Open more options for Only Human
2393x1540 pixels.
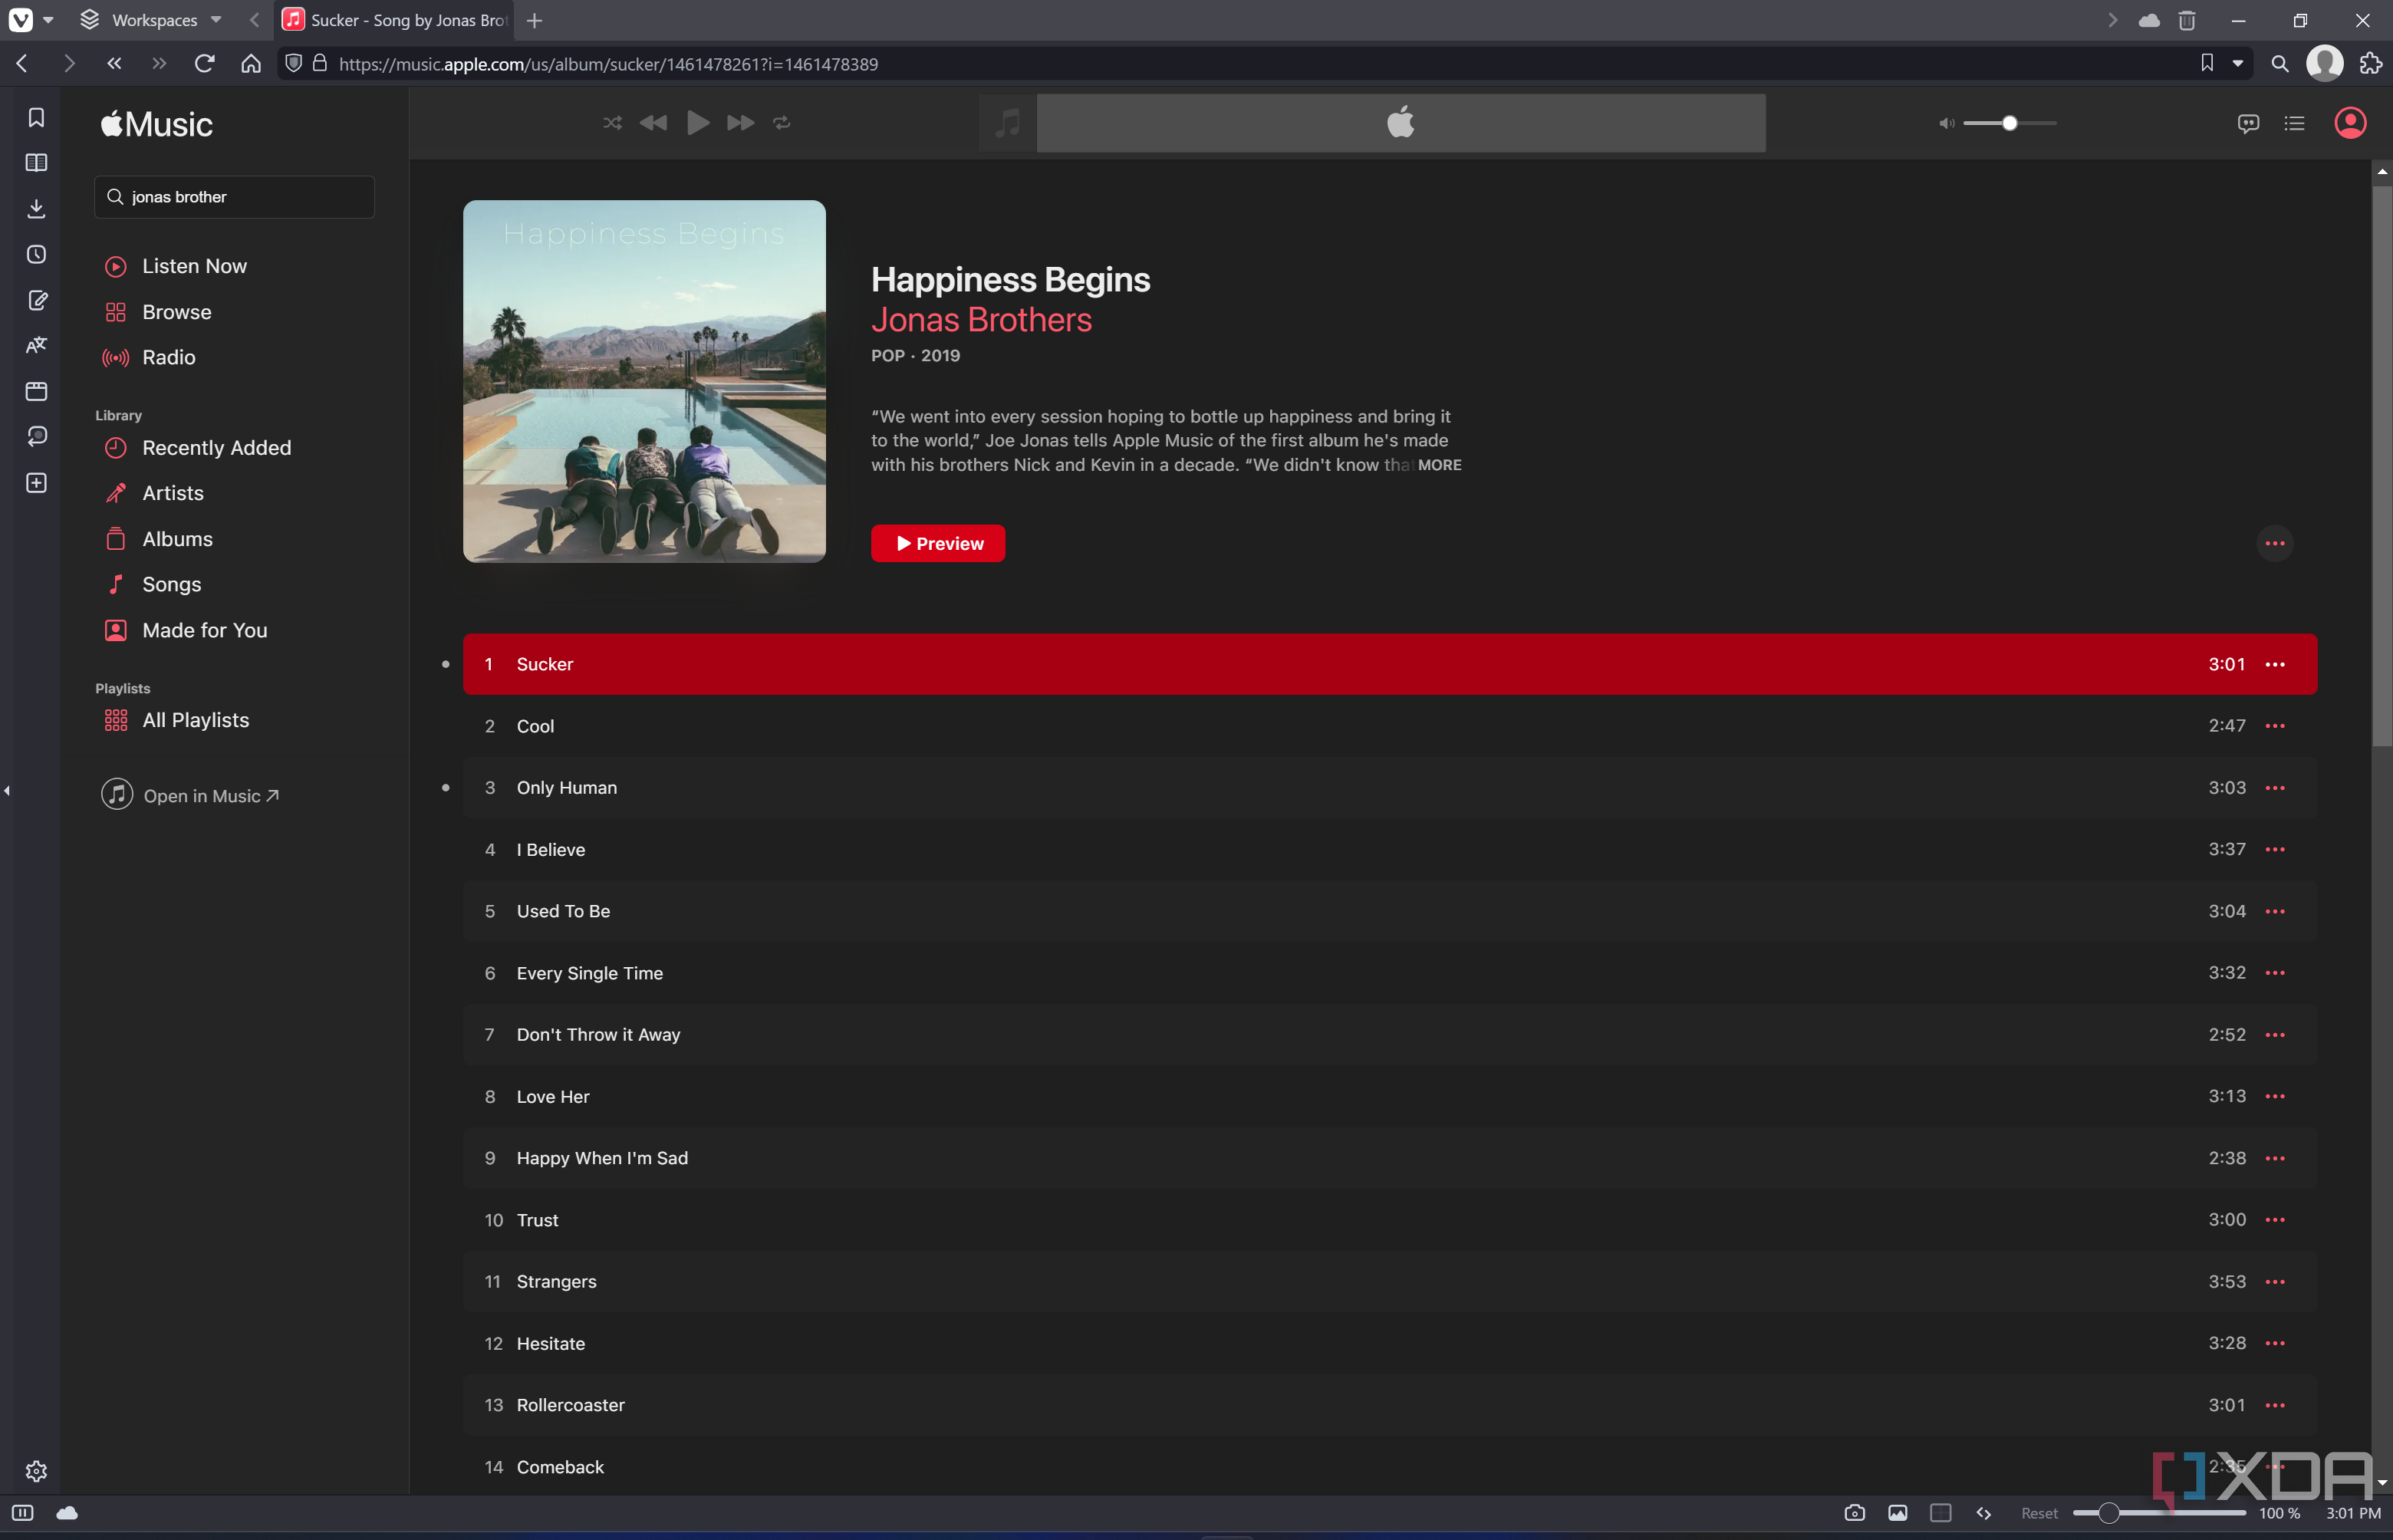(x=2275, y=788)
